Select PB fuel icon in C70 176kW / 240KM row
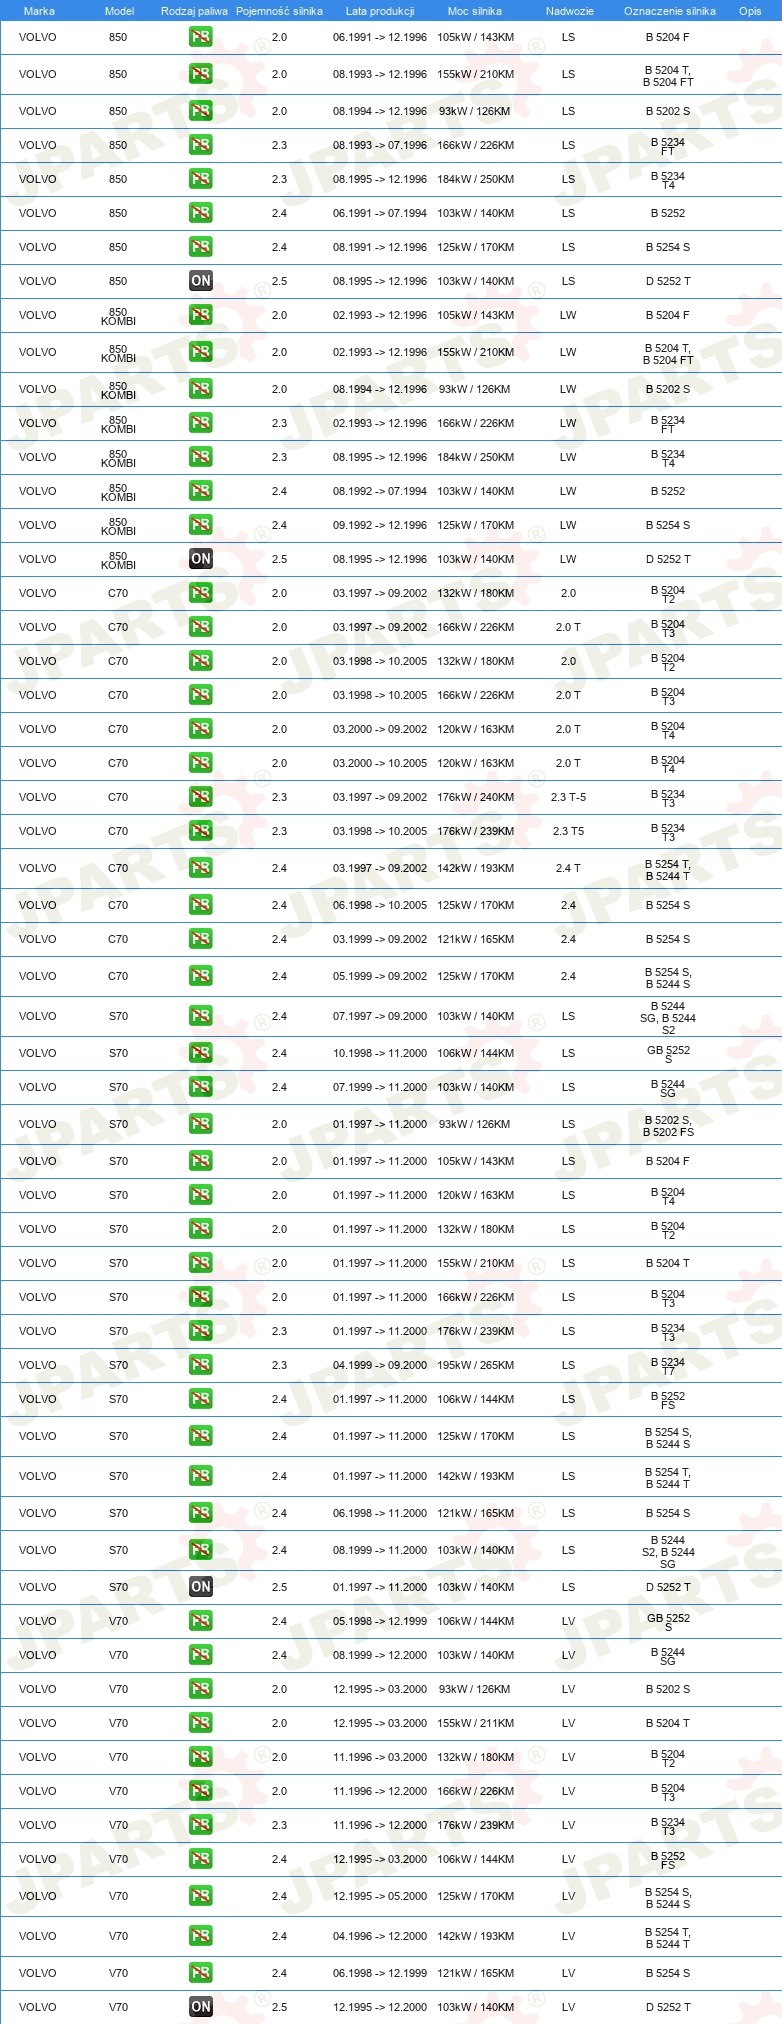This screenshot has width=782, height=2024. [201, 797]
